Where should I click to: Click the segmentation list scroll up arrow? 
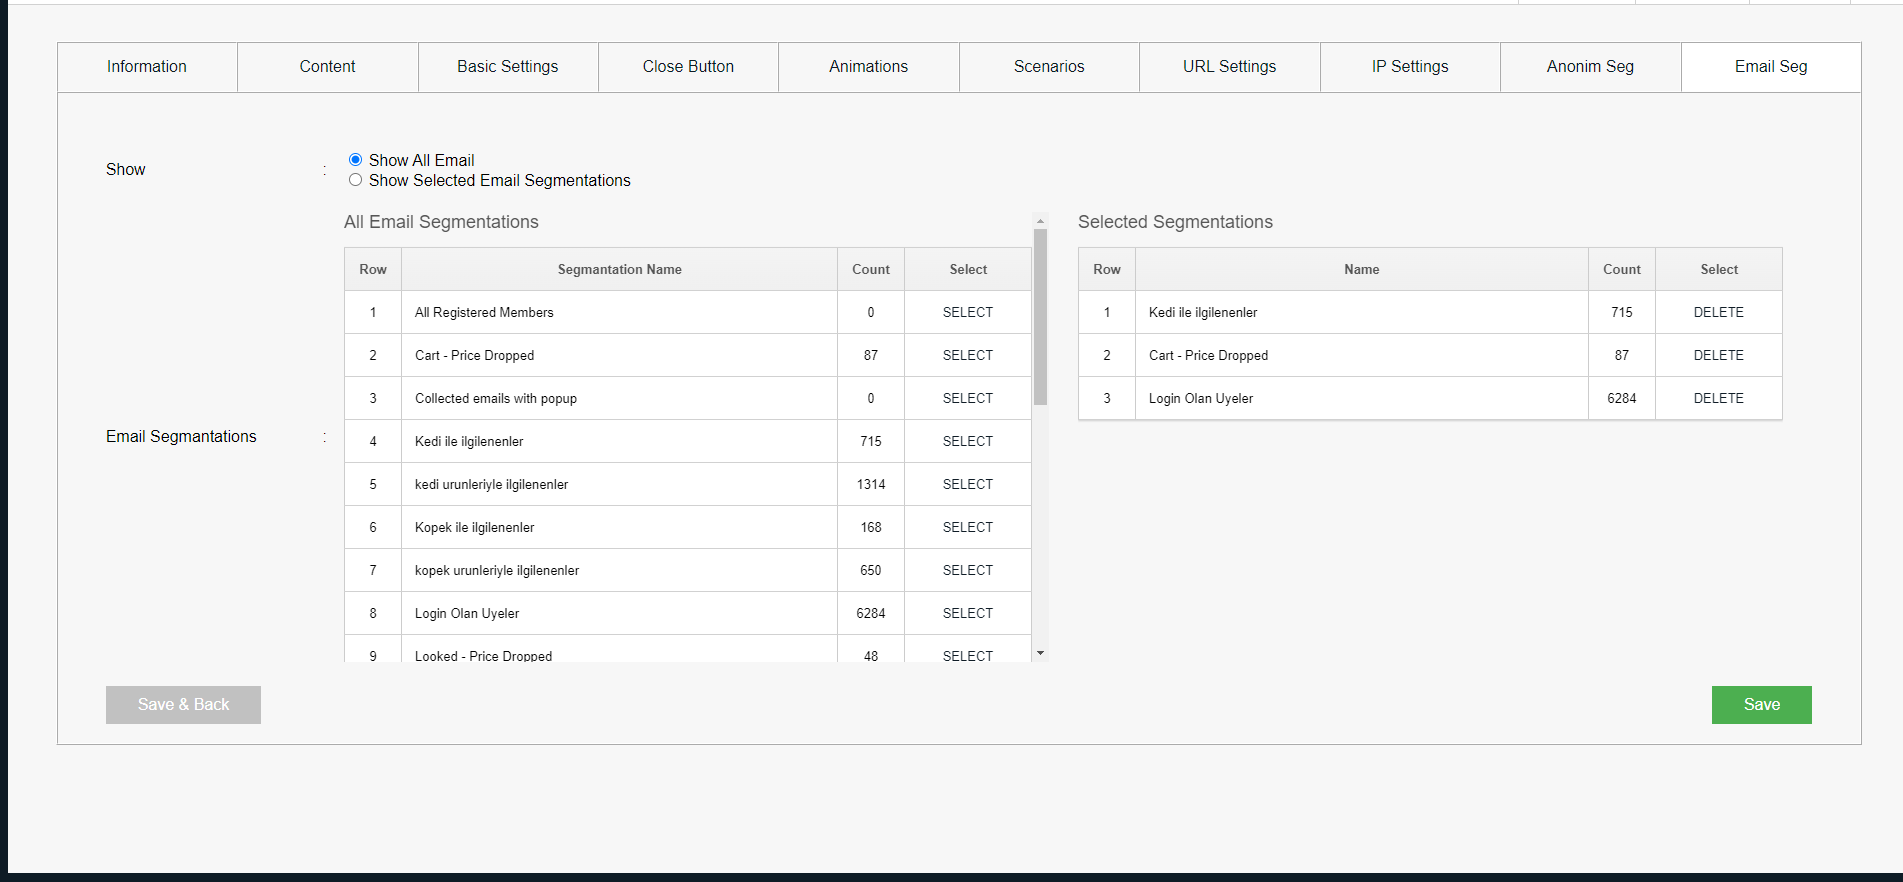(1040, 221)
